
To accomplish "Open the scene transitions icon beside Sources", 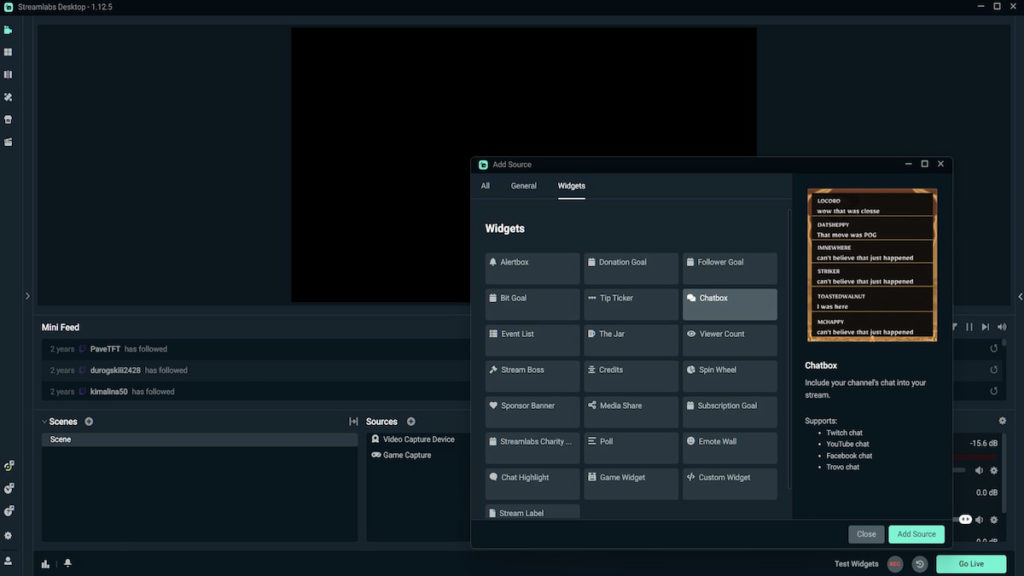I will point(353,422).
